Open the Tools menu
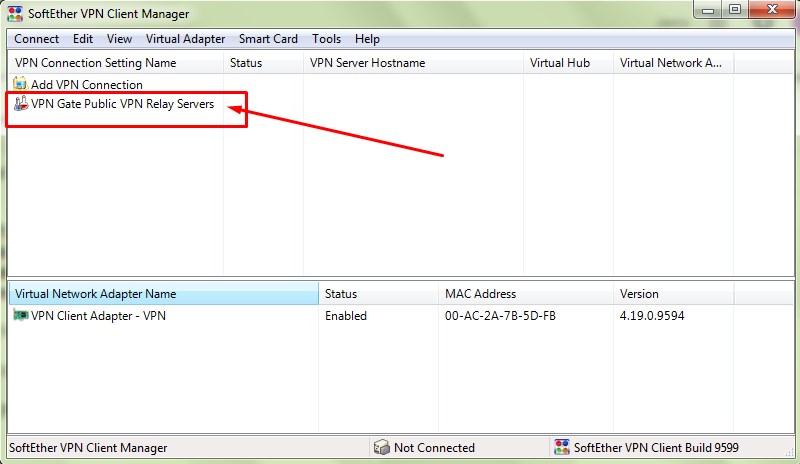The image size is (800, 464). (326, 39)
